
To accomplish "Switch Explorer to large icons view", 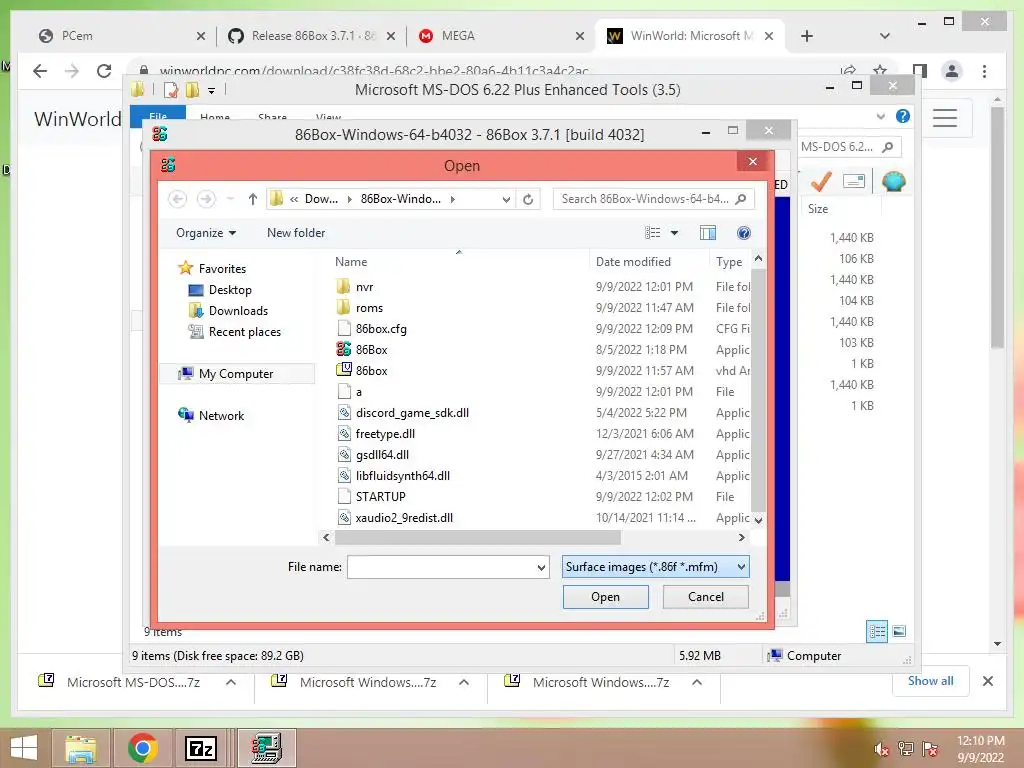I will click(x=899, y=631).
